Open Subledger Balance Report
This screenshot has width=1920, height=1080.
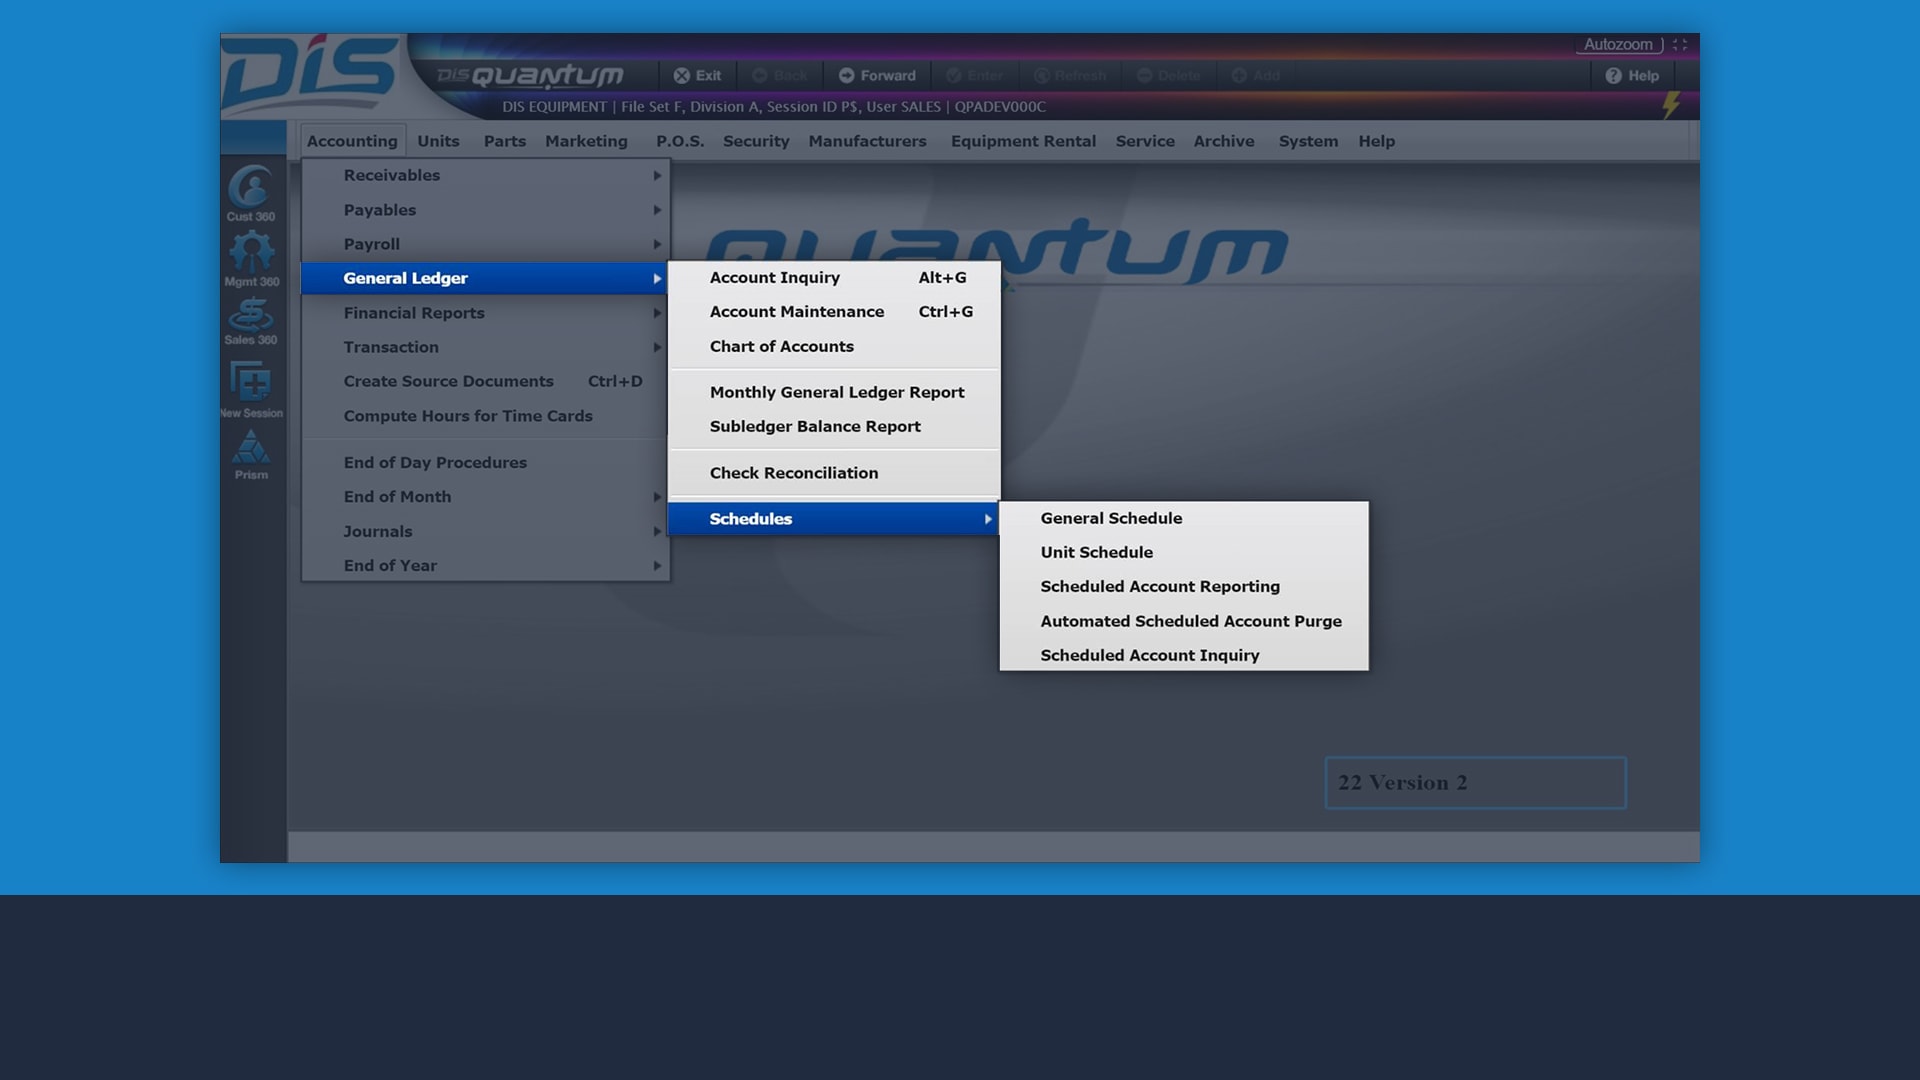coord(834,426)
